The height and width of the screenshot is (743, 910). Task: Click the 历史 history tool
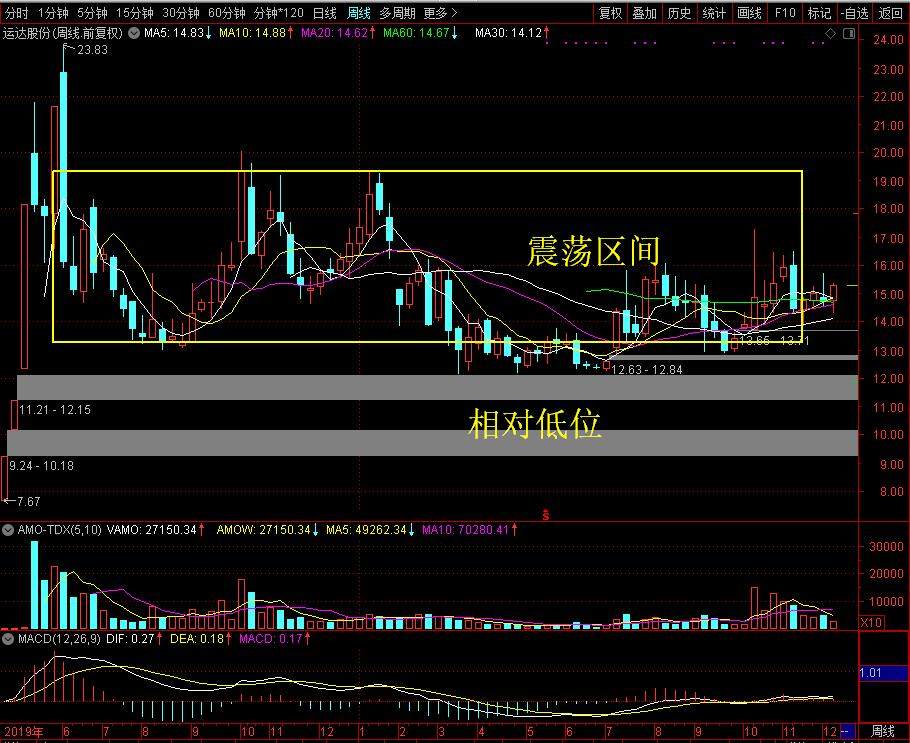coord(677,13)
